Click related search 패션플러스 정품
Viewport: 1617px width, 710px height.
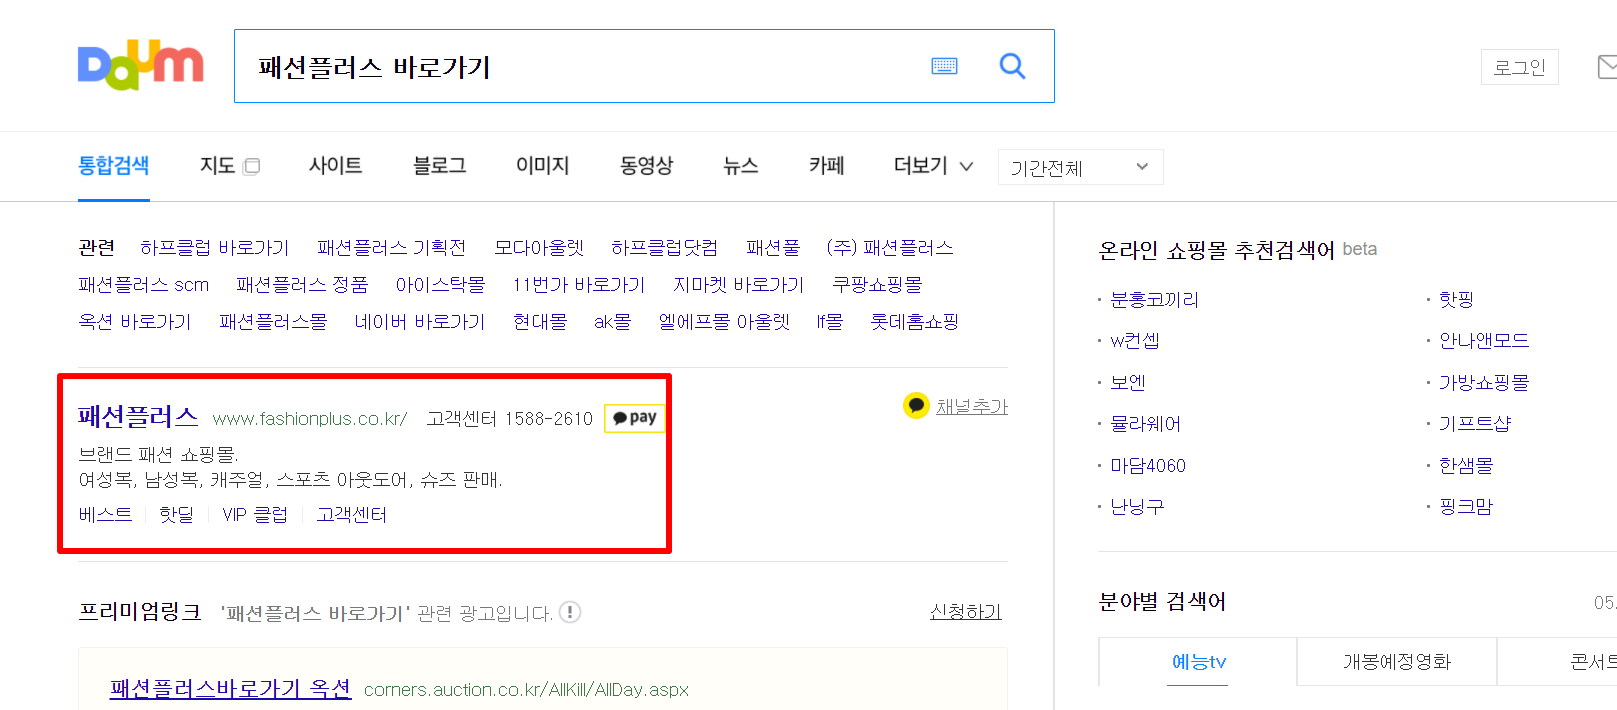coord(302,285)
